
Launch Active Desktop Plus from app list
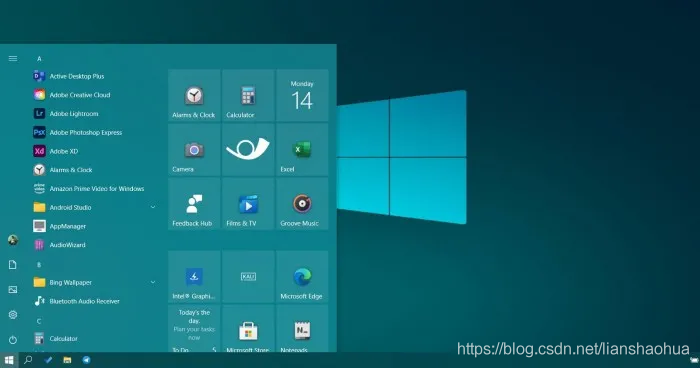(x=95, y=76)
